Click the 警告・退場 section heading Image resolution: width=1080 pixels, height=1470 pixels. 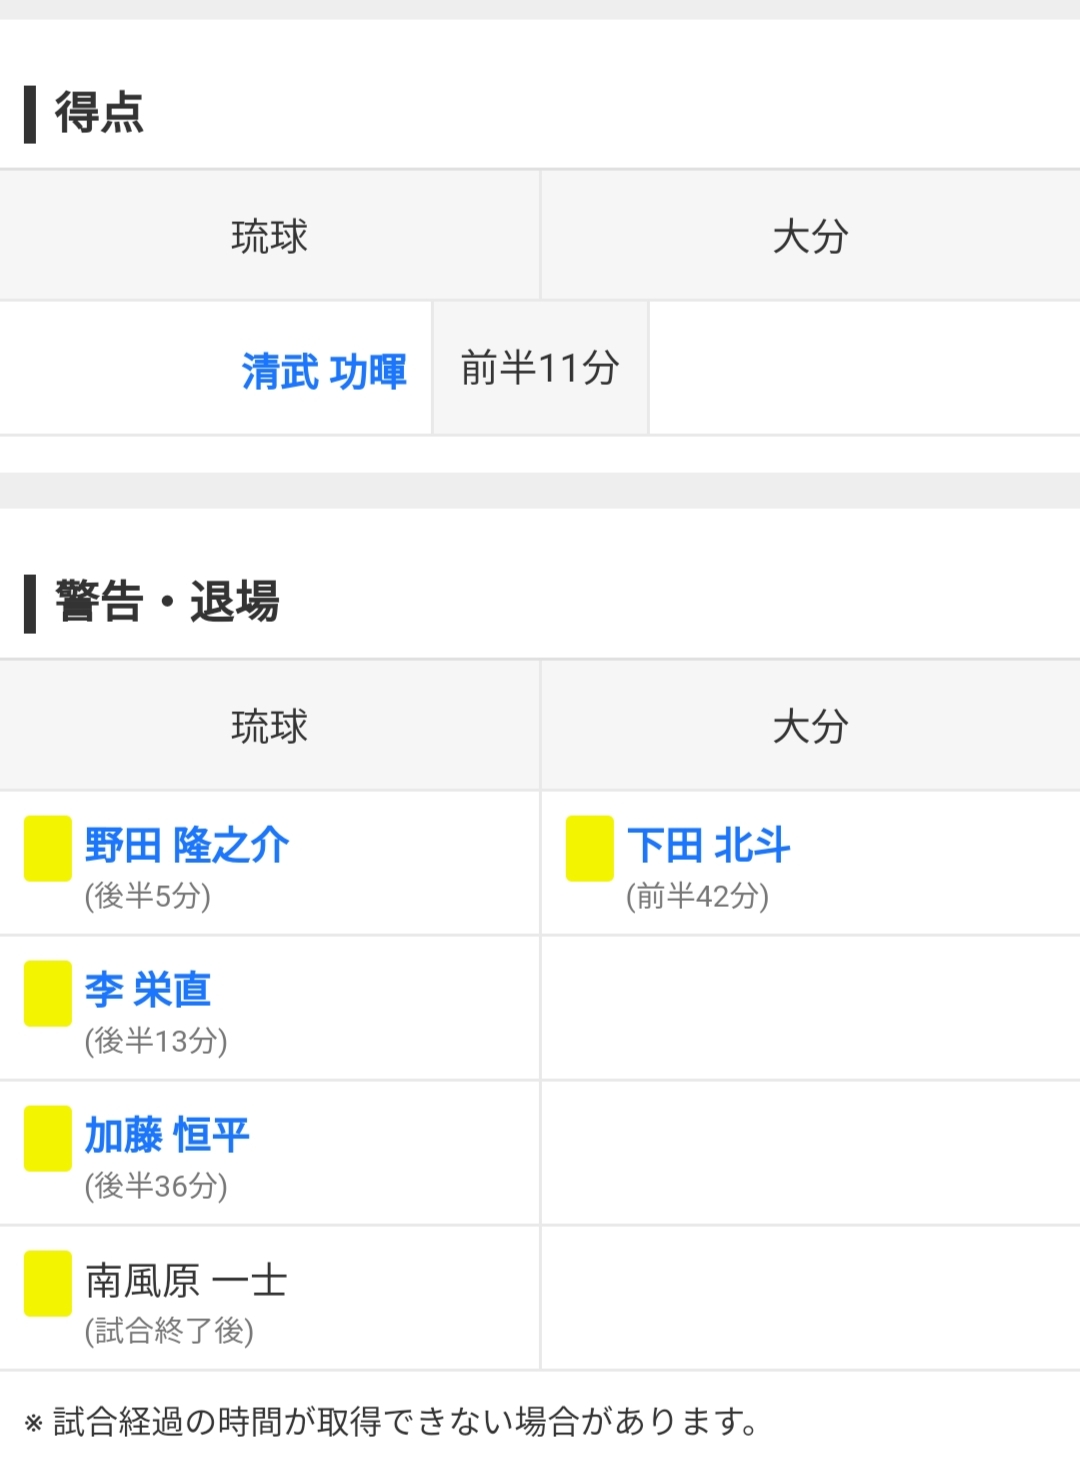pos(167,602)
